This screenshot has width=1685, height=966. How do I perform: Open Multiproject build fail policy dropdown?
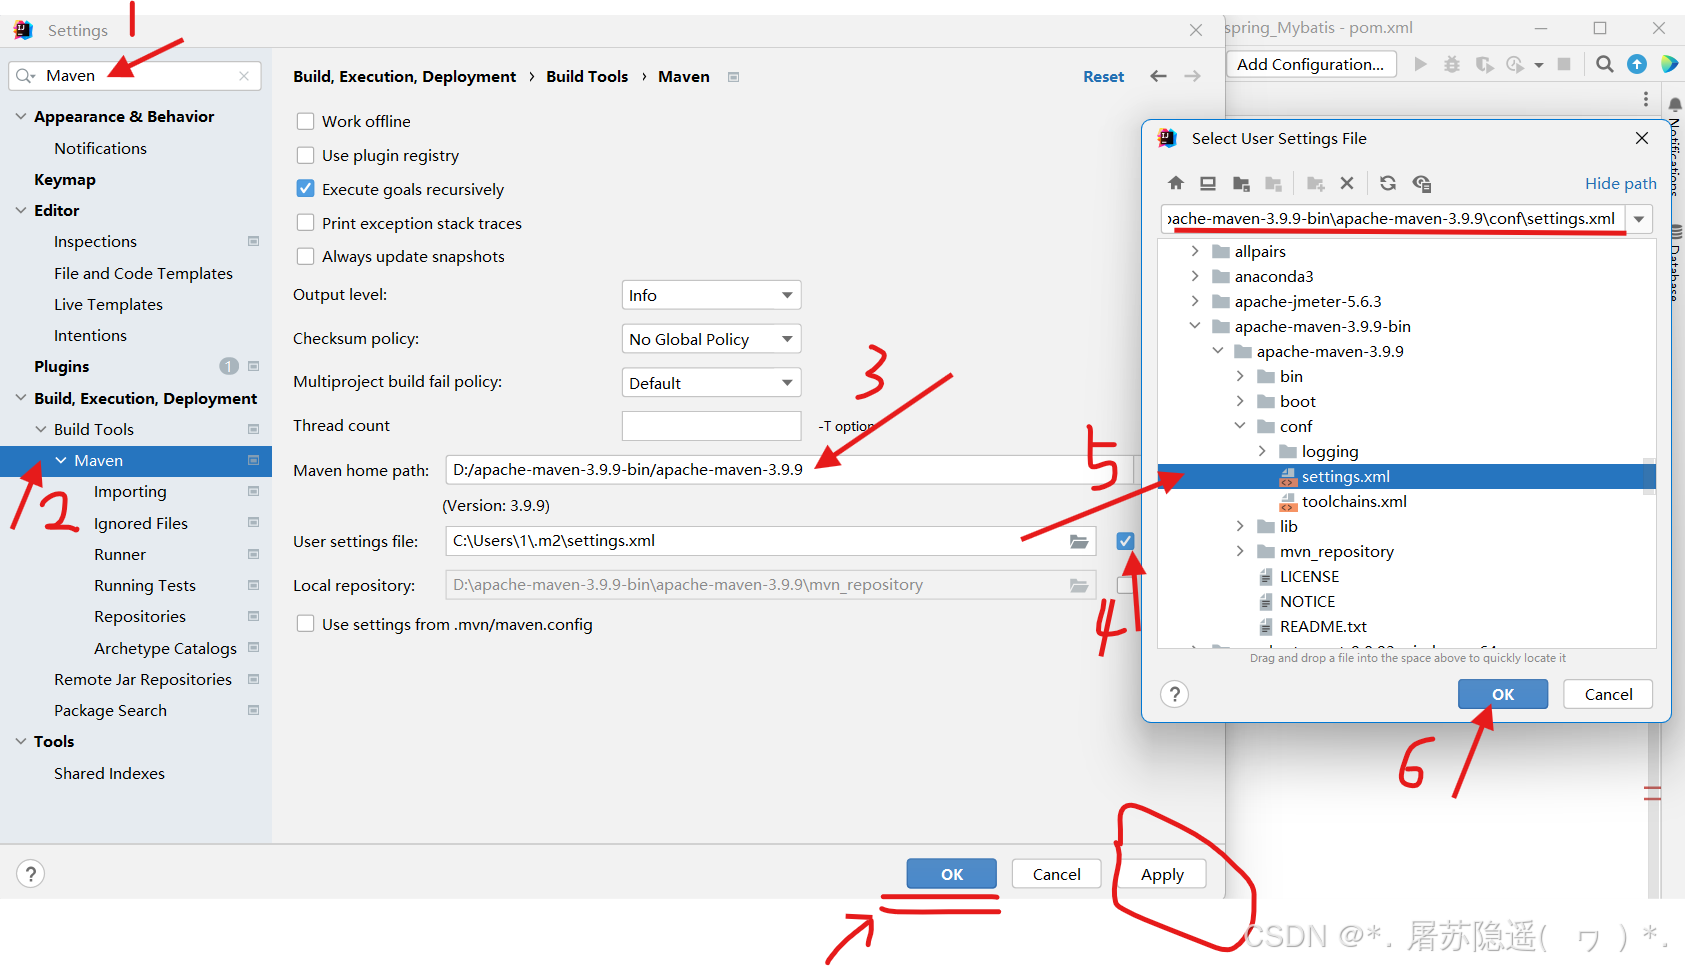pyautogui.click(x=711, y=383)
